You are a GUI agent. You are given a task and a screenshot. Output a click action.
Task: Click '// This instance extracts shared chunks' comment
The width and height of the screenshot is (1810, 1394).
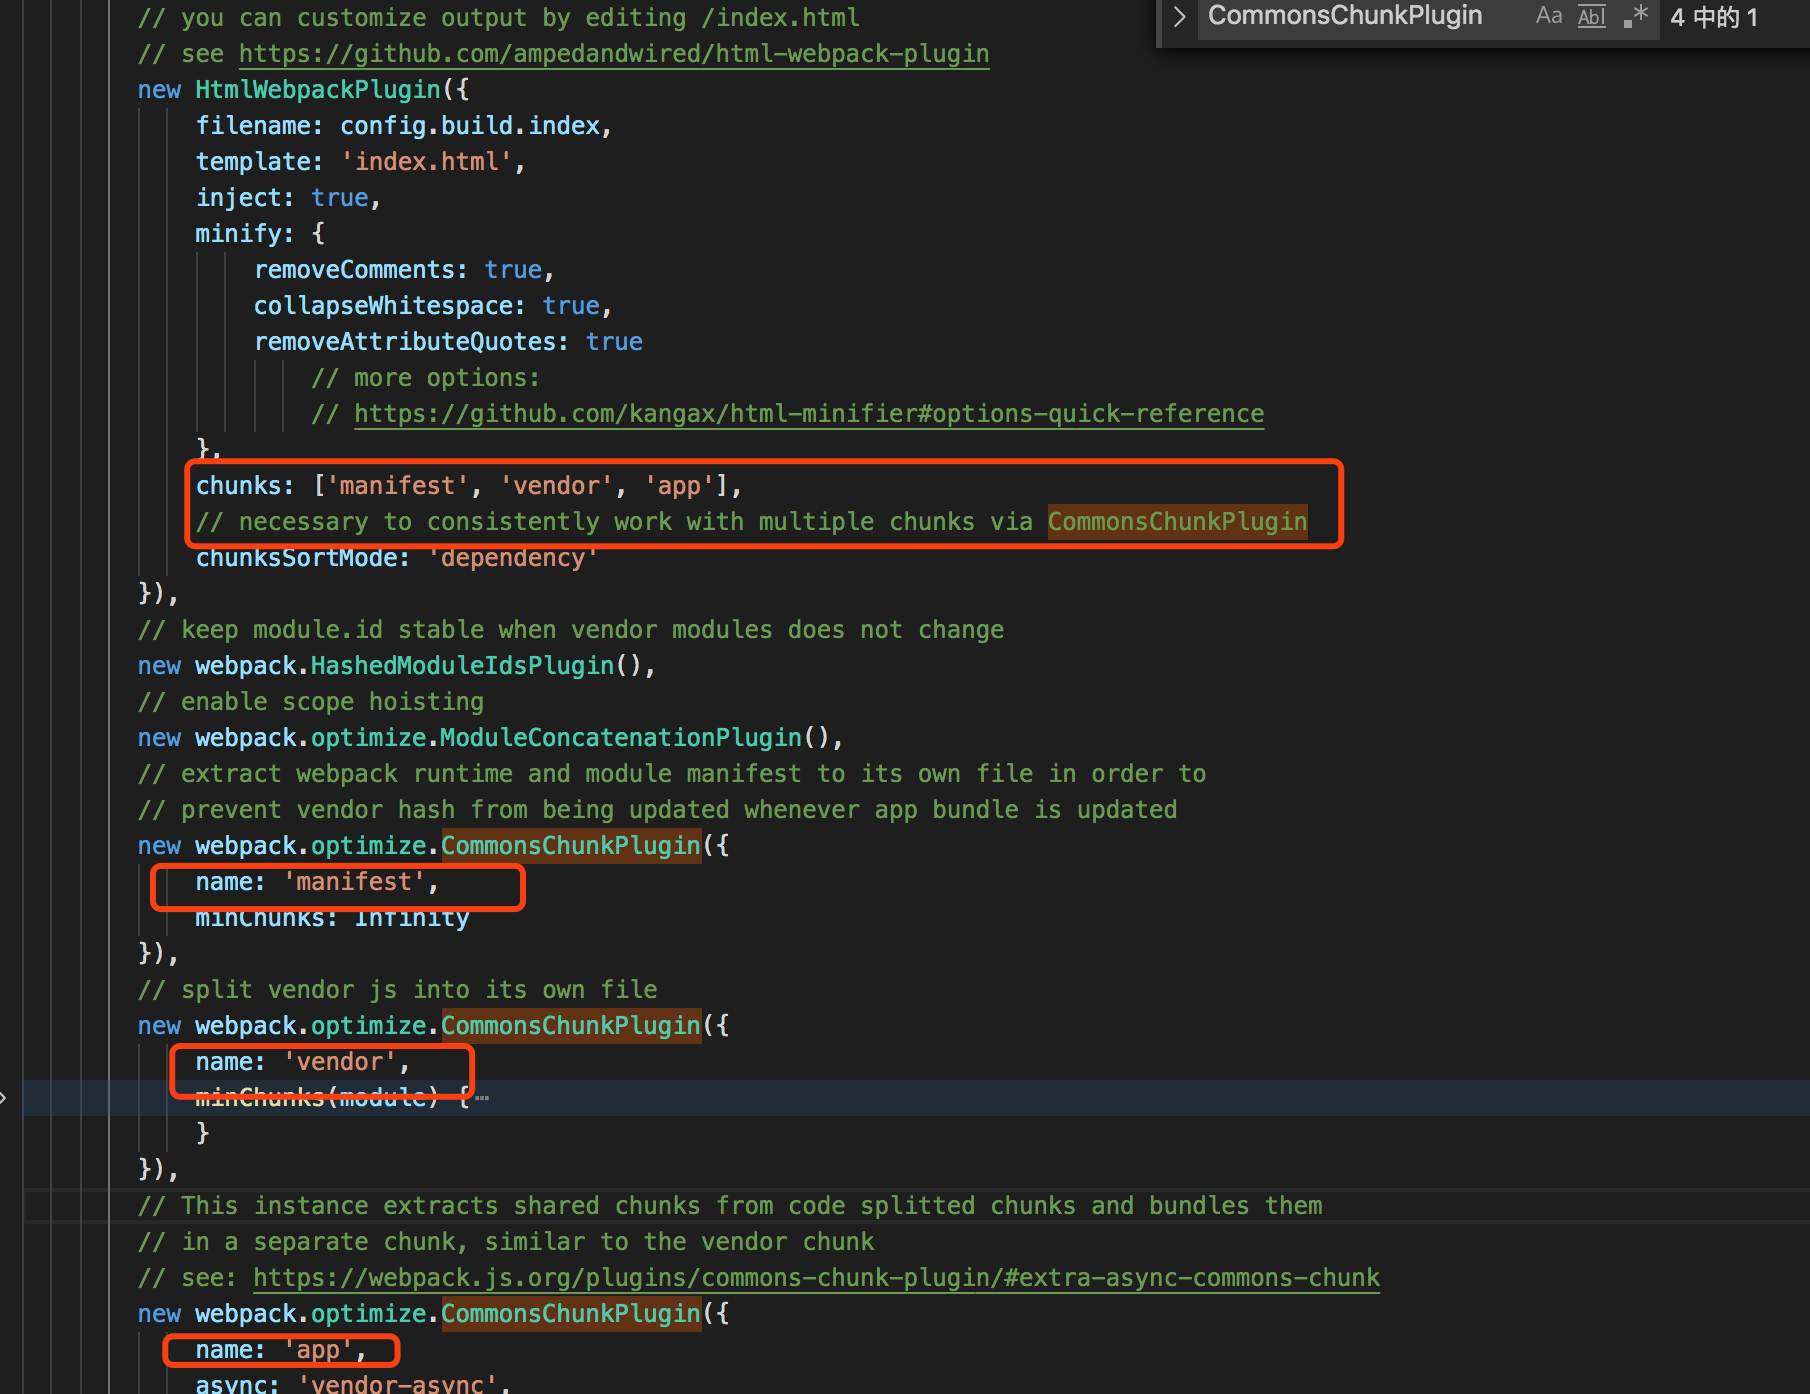coord(730,1206)
